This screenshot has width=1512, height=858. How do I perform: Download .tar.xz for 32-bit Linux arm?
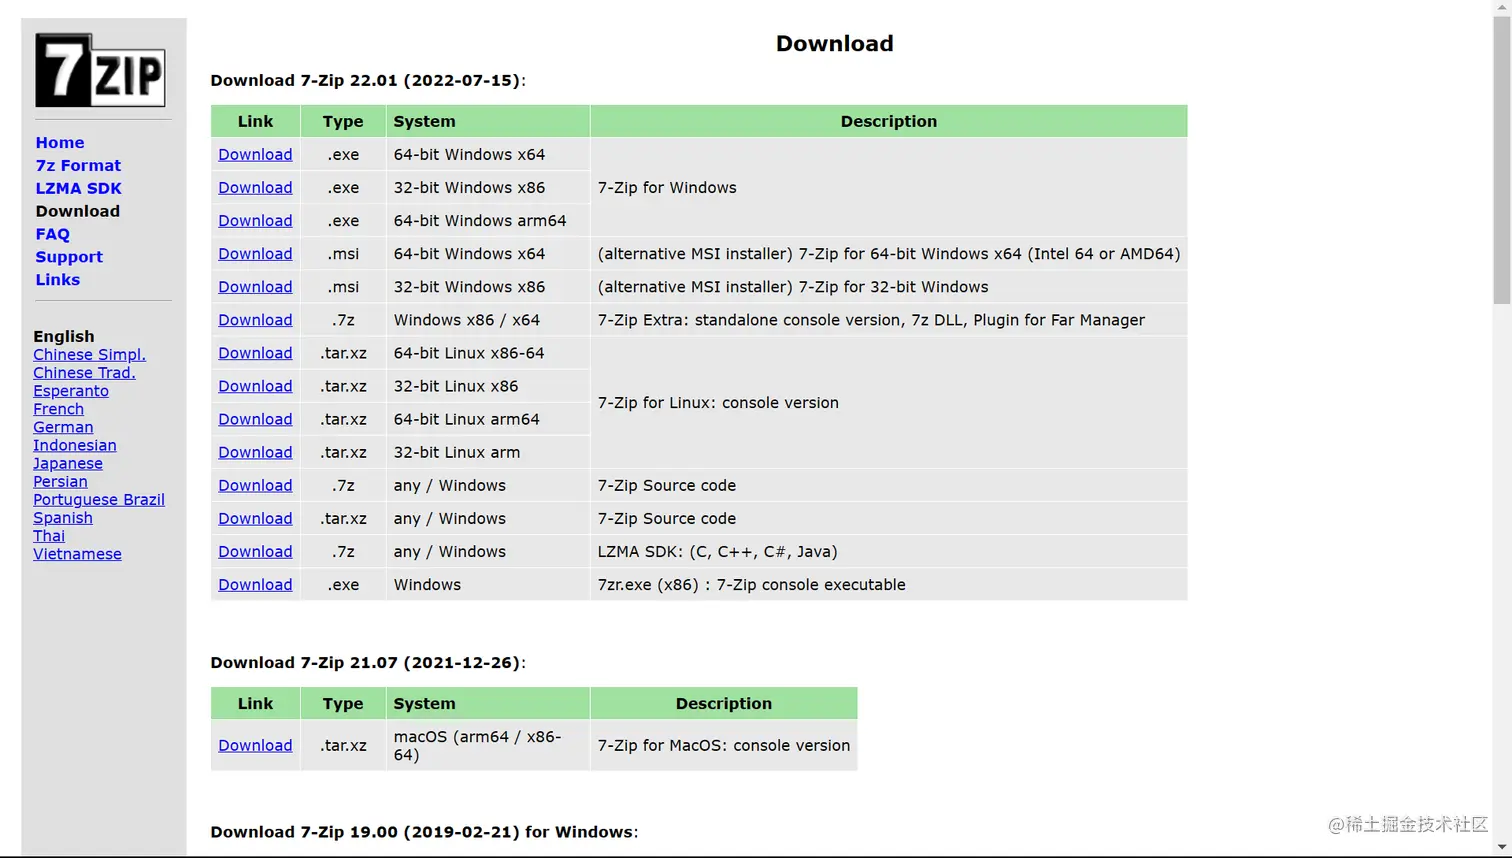(x=255, y=452)
